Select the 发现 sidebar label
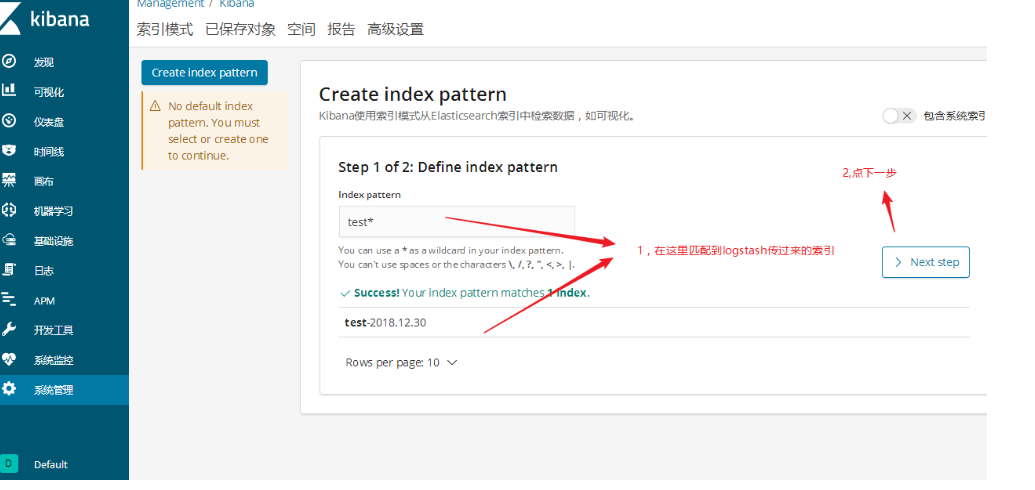This screenshot has height=490, width=1035. tap(44, 62)
